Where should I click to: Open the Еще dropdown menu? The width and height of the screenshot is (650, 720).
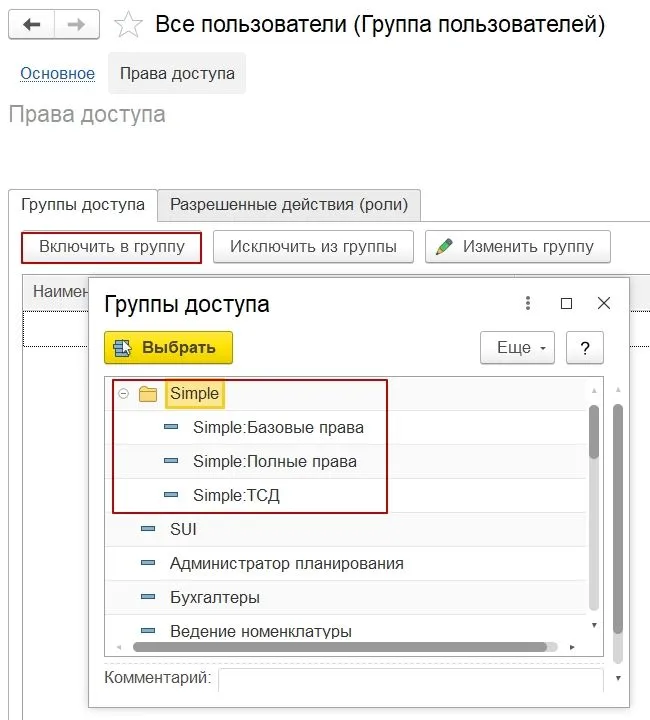click(x=517, y=348)
